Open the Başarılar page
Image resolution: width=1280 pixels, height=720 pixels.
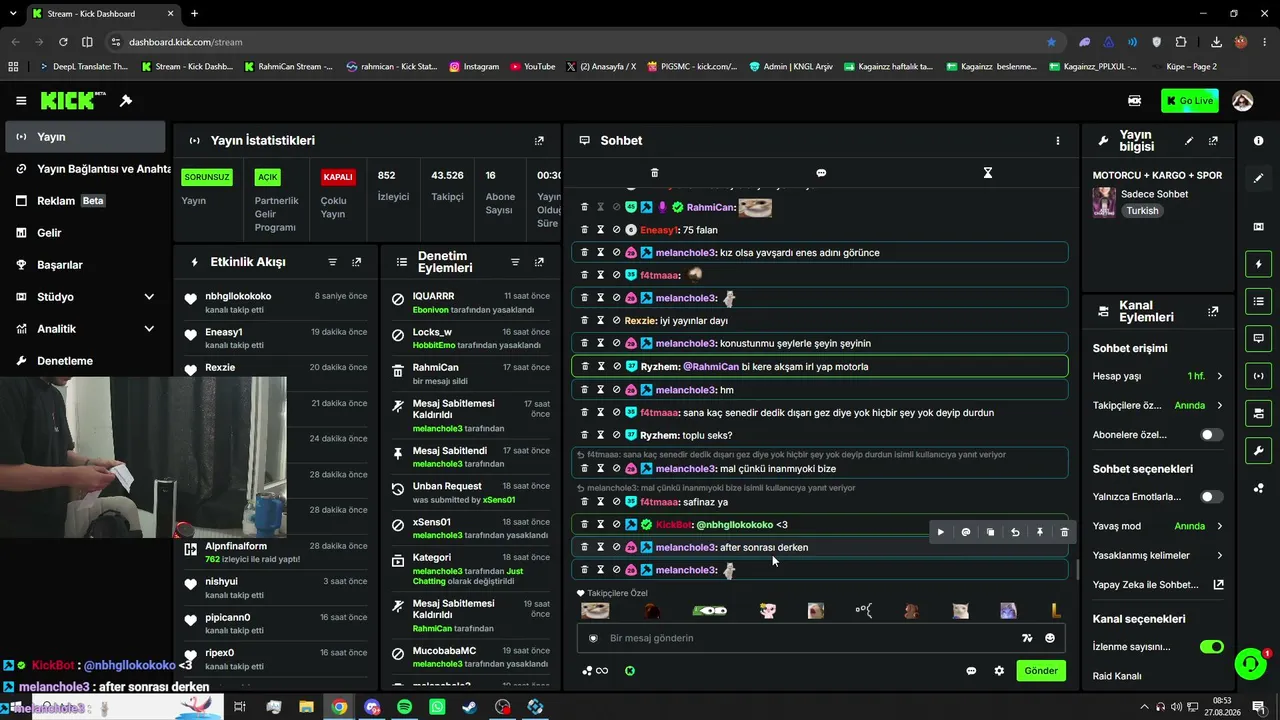pos(86,265)
